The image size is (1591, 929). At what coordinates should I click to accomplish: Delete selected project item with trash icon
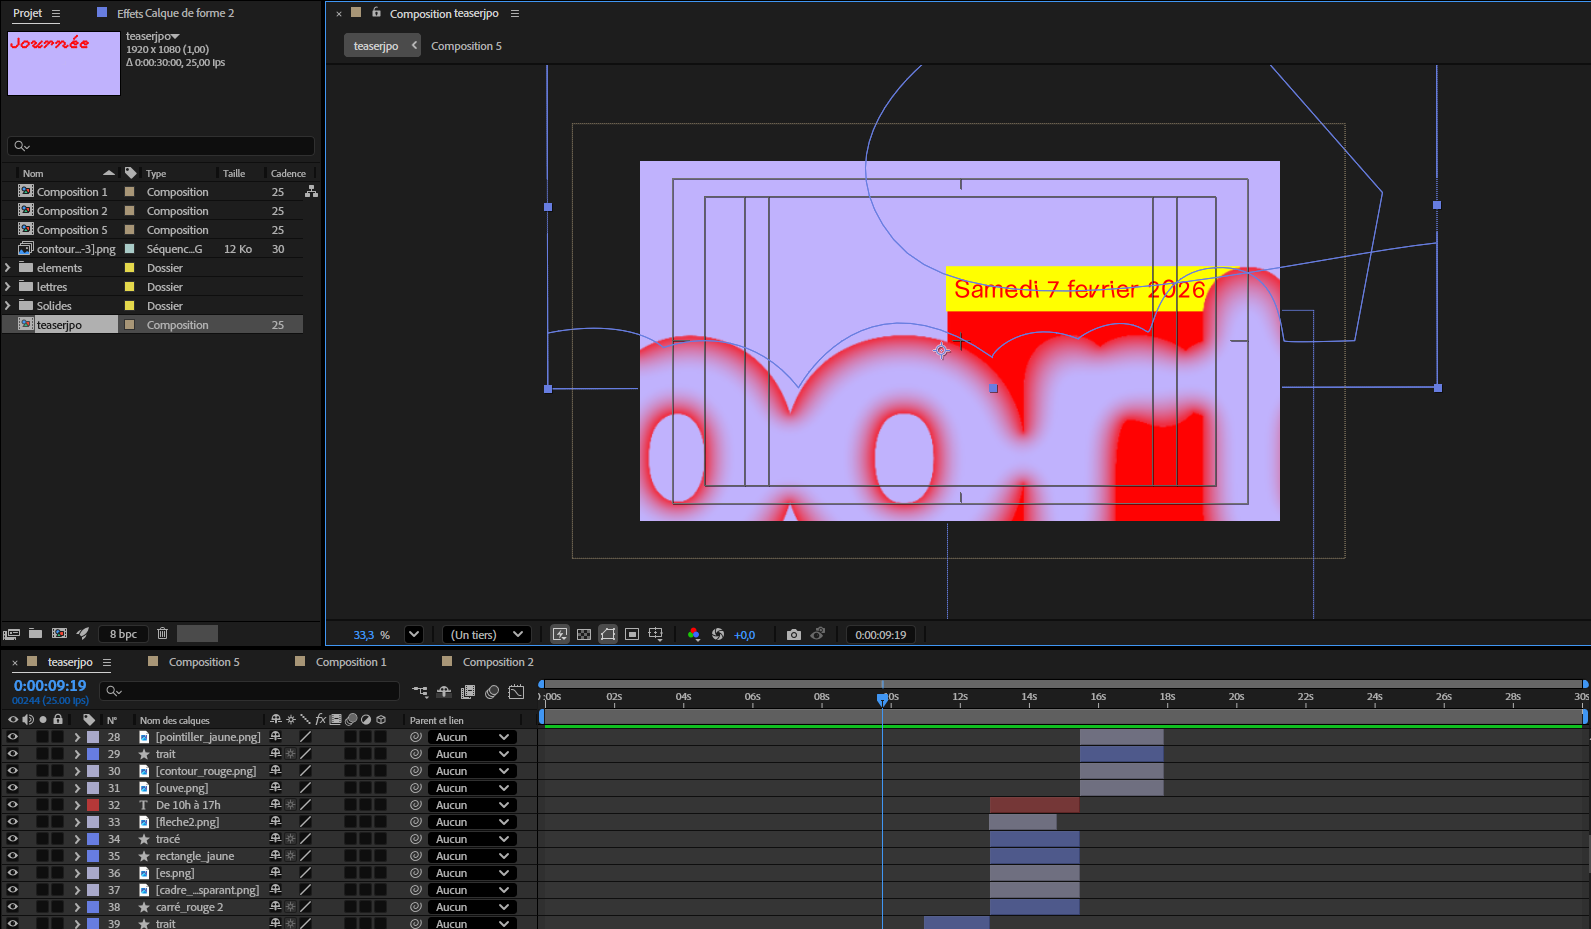pos(162,633)
